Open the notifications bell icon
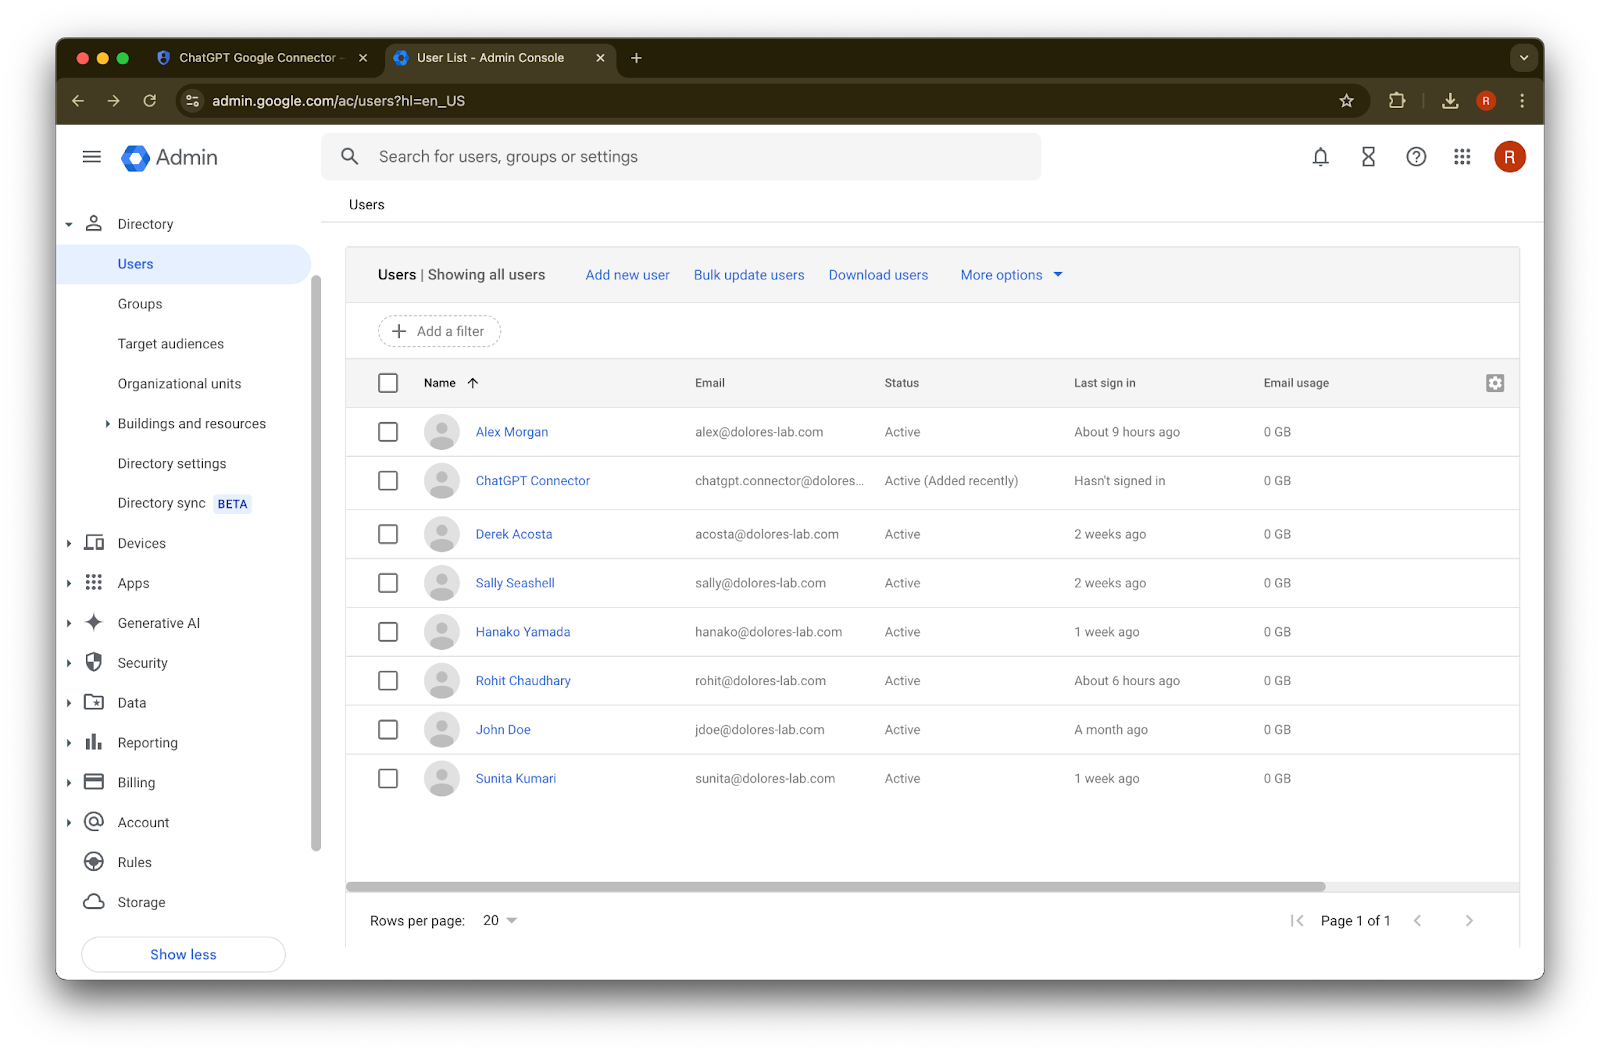Viewport: 1600px width, 1053px height. 1320,157
